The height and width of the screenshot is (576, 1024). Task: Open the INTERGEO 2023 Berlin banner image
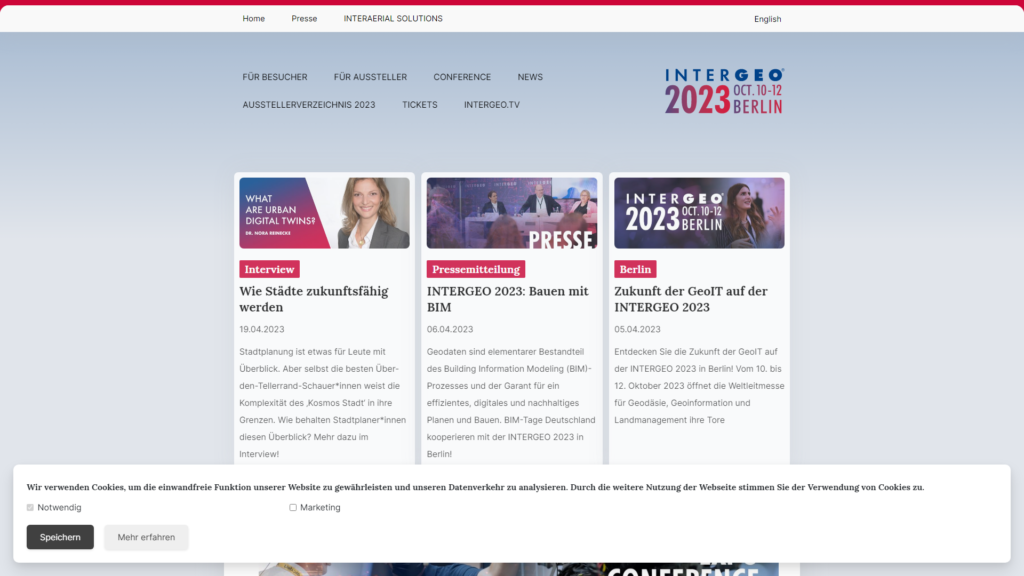(699, 213)
